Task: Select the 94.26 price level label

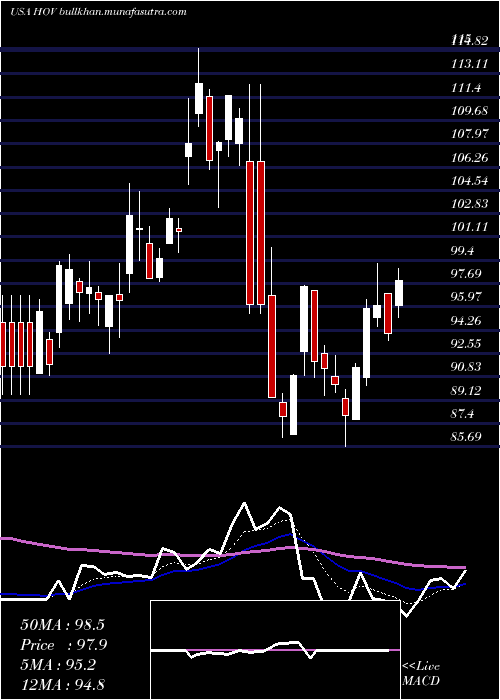Action: click(467, 321)
